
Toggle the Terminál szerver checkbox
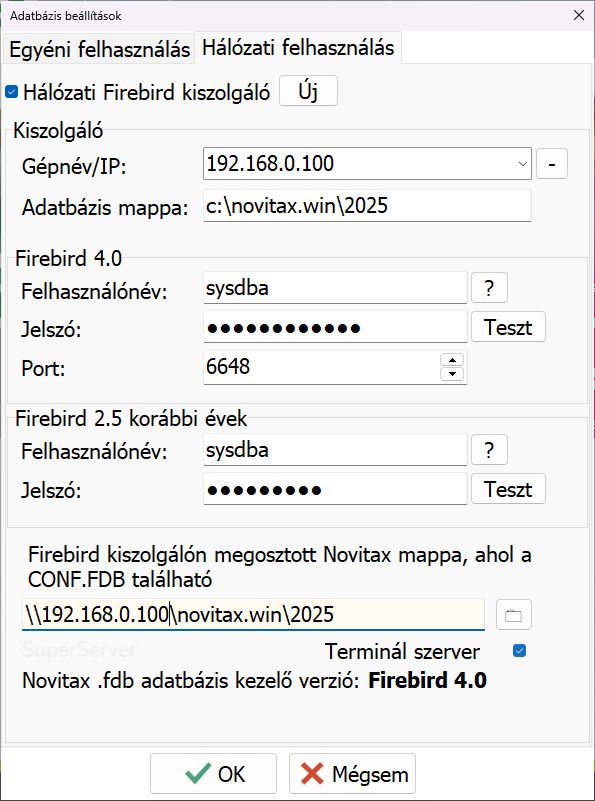pos(519,651)
